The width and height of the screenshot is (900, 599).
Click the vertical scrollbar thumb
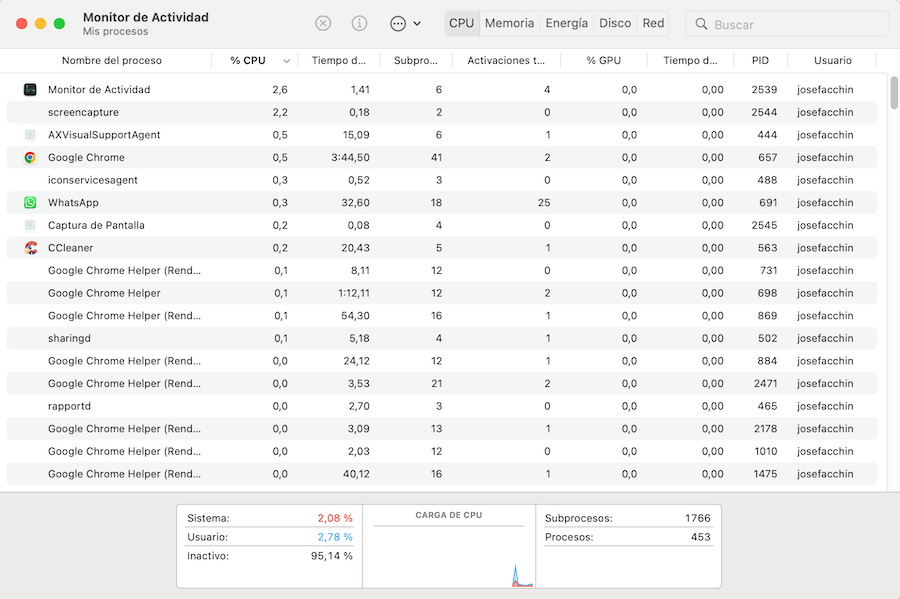coord(894,92)
